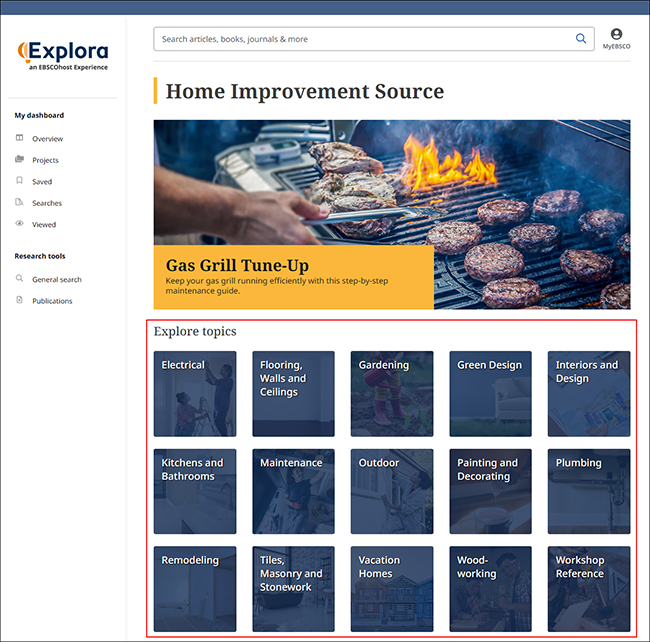This screenshot has width=650, height=642.
Task: Click the General search magnifier icon
Action: (x=19, y=278)
